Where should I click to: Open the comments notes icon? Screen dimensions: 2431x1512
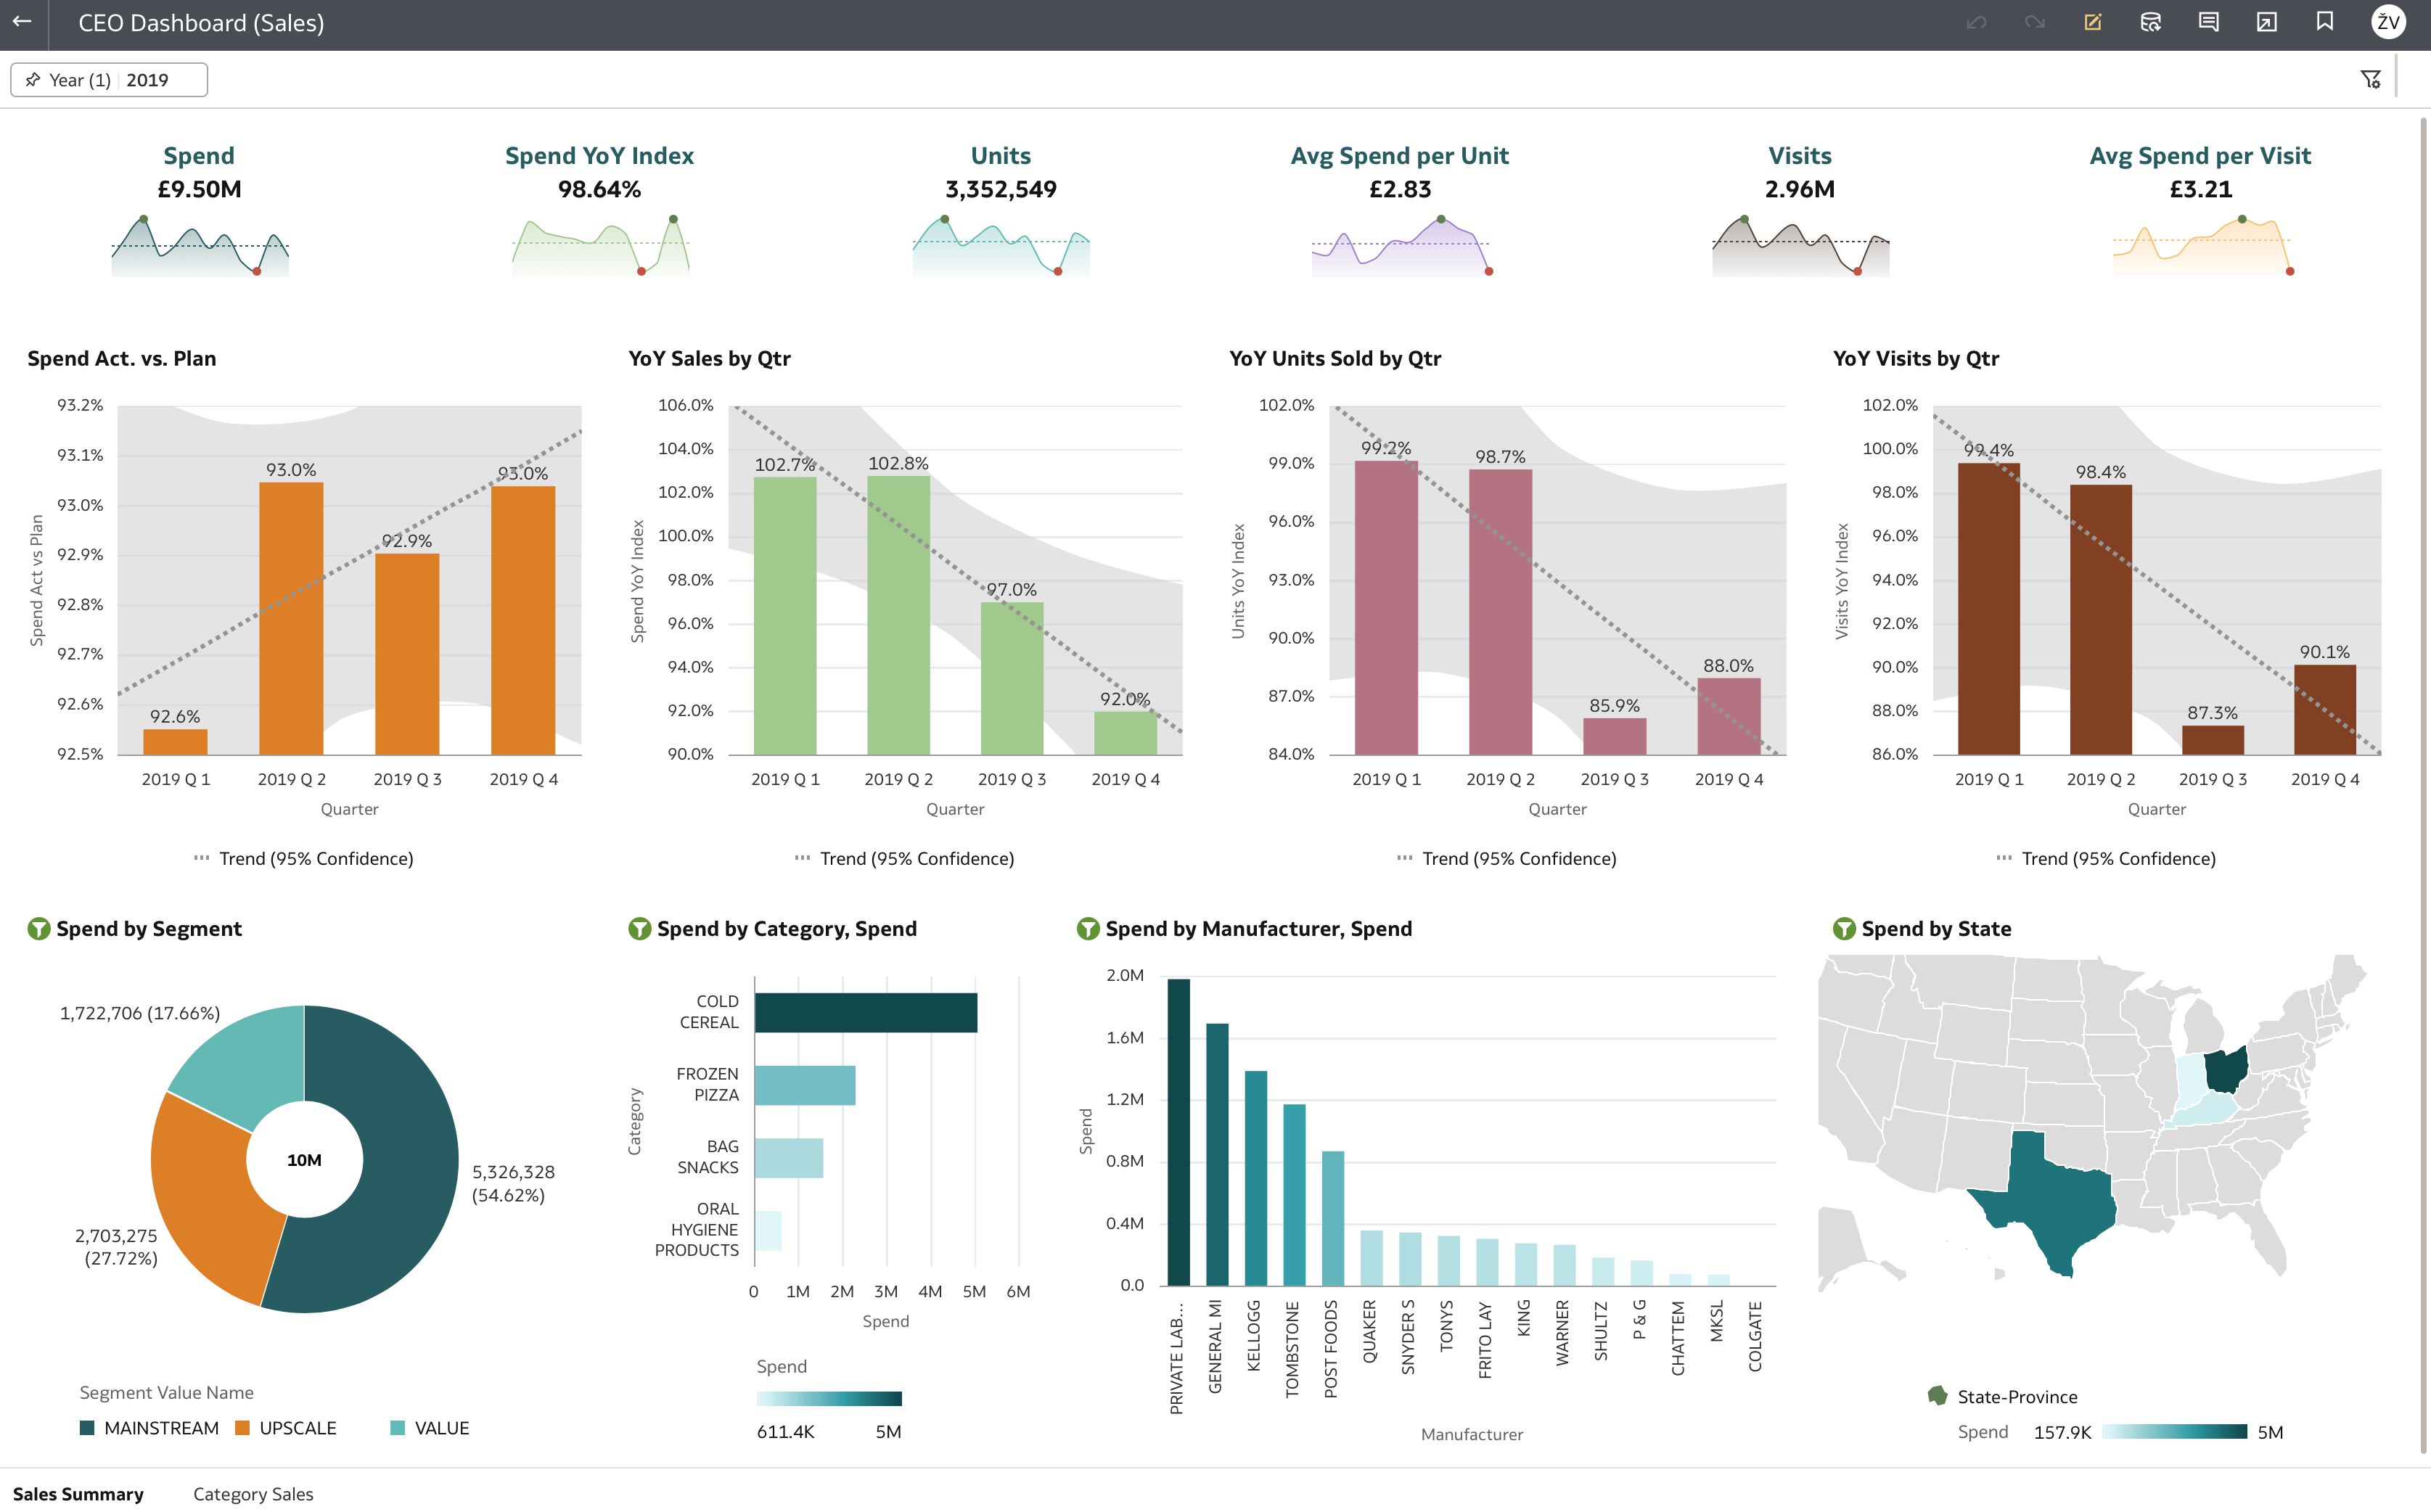tap(2208, 22)
